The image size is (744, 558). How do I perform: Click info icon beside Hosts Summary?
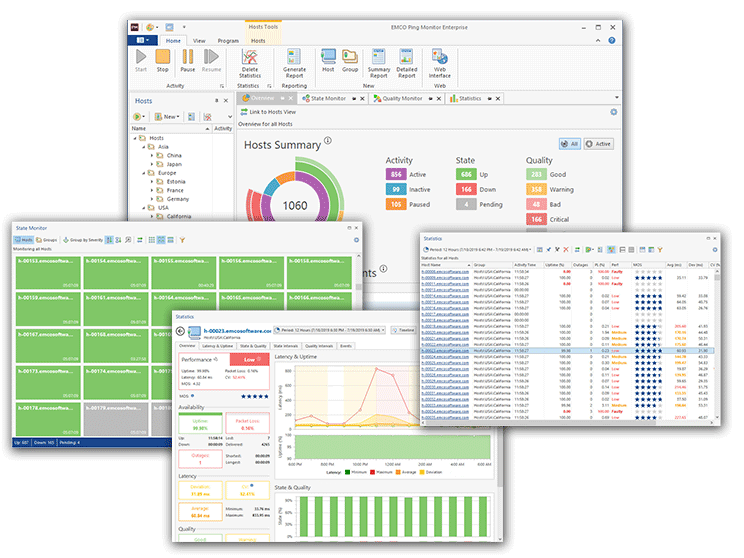328,141
